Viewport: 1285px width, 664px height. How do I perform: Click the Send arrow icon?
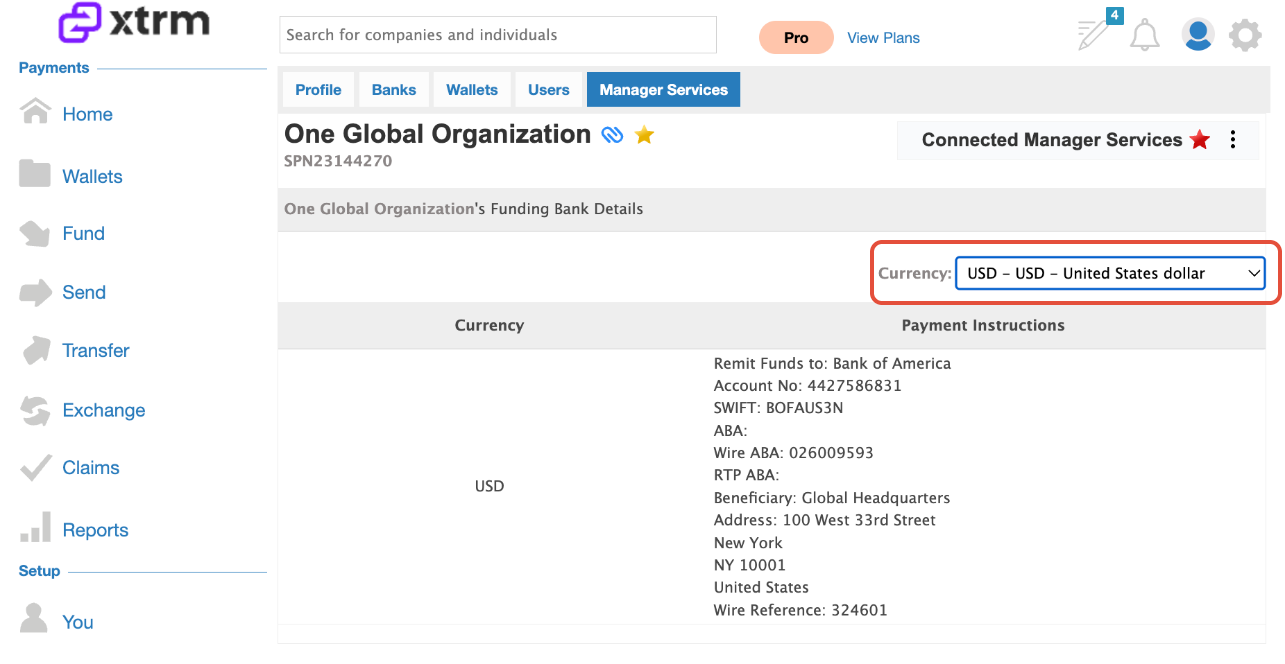(35, 292)
